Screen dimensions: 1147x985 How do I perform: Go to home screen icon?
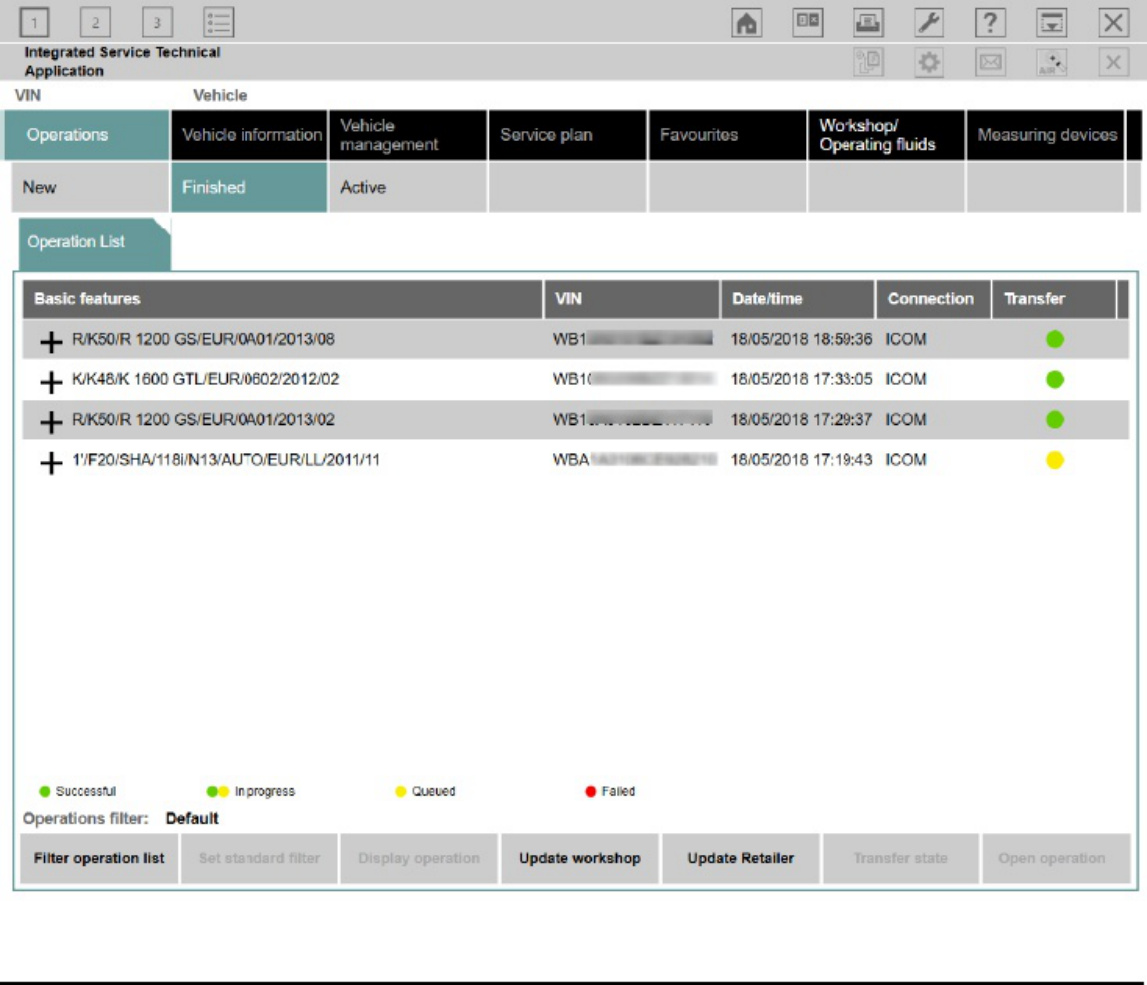[x=746, y=23]
